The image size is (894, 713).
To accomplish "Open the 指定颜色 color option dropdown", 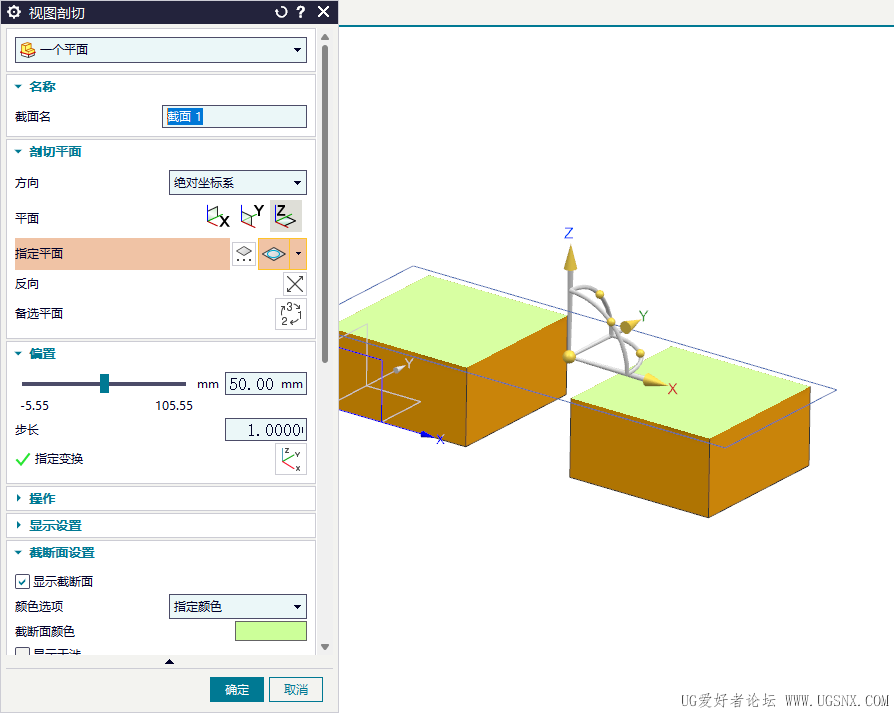I will coord(238,606).
